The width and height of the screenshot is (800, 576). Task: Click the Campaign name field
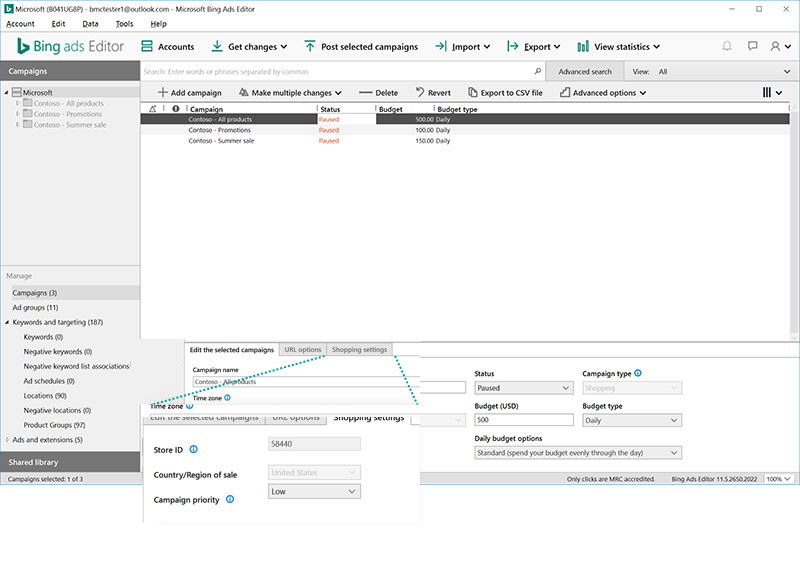pyautogui.click(x=306, y=382)
